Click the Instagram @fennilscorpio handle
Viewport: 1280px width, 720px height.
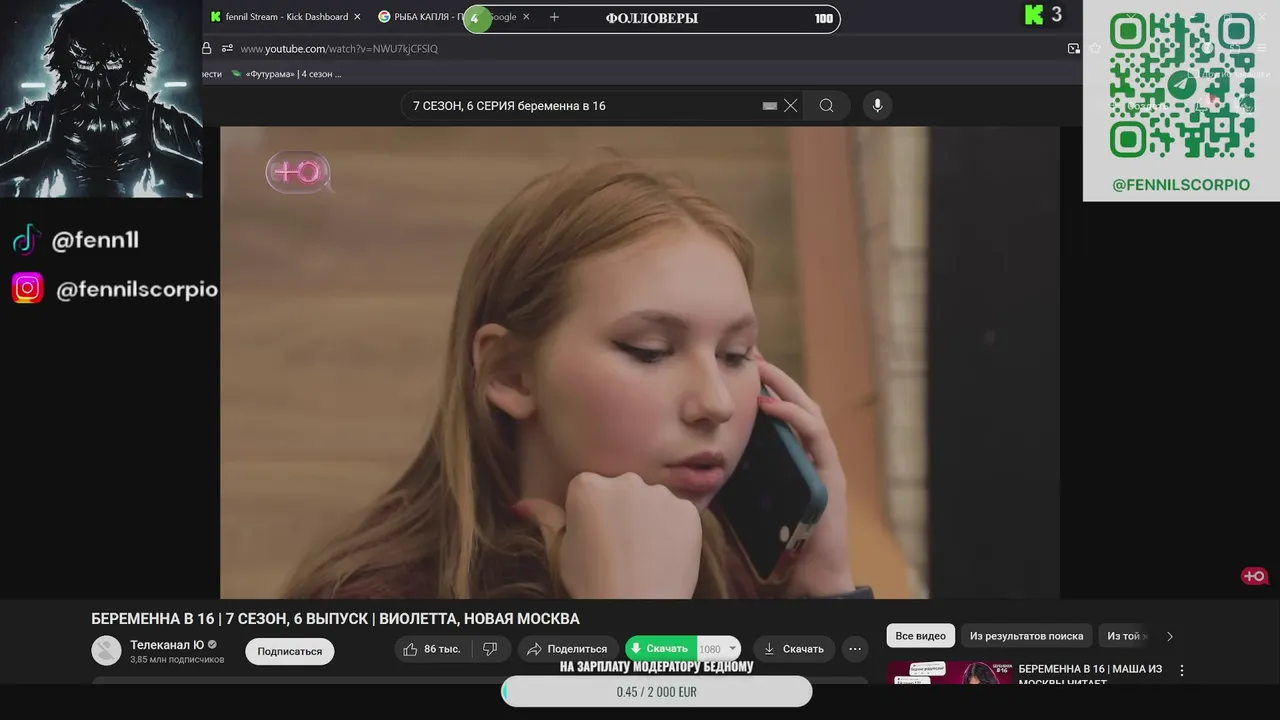[137, 289]
